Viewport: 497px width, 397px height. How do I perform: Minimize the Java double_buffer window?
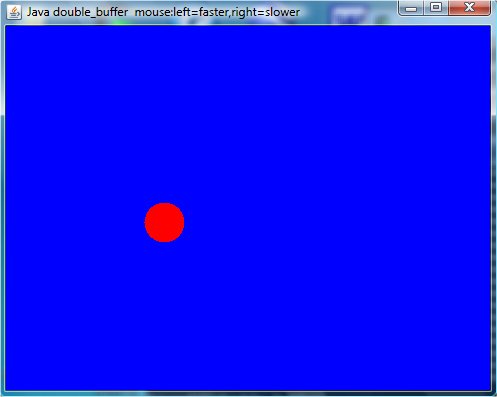coord(411,8)
